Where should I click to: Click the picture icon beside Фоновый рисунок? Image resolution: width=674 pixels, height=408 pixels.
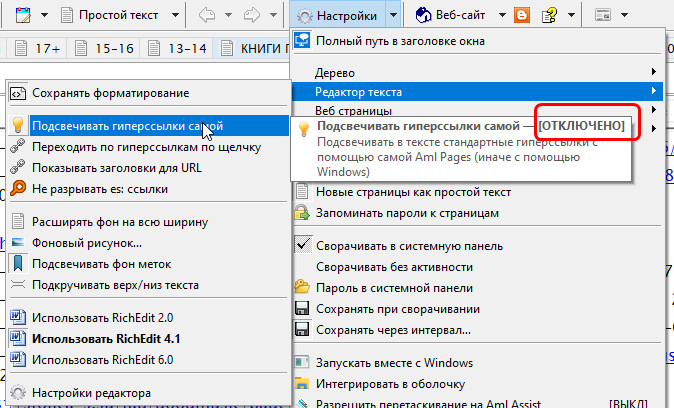pos(18,242)
